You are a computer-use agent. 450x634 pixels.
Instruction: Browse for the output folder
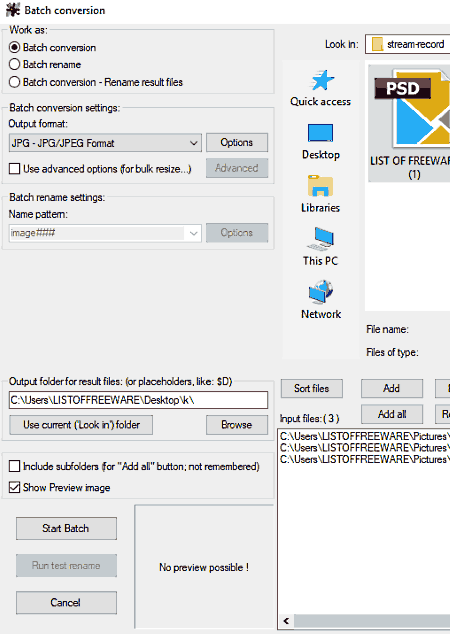pos(237,425)
